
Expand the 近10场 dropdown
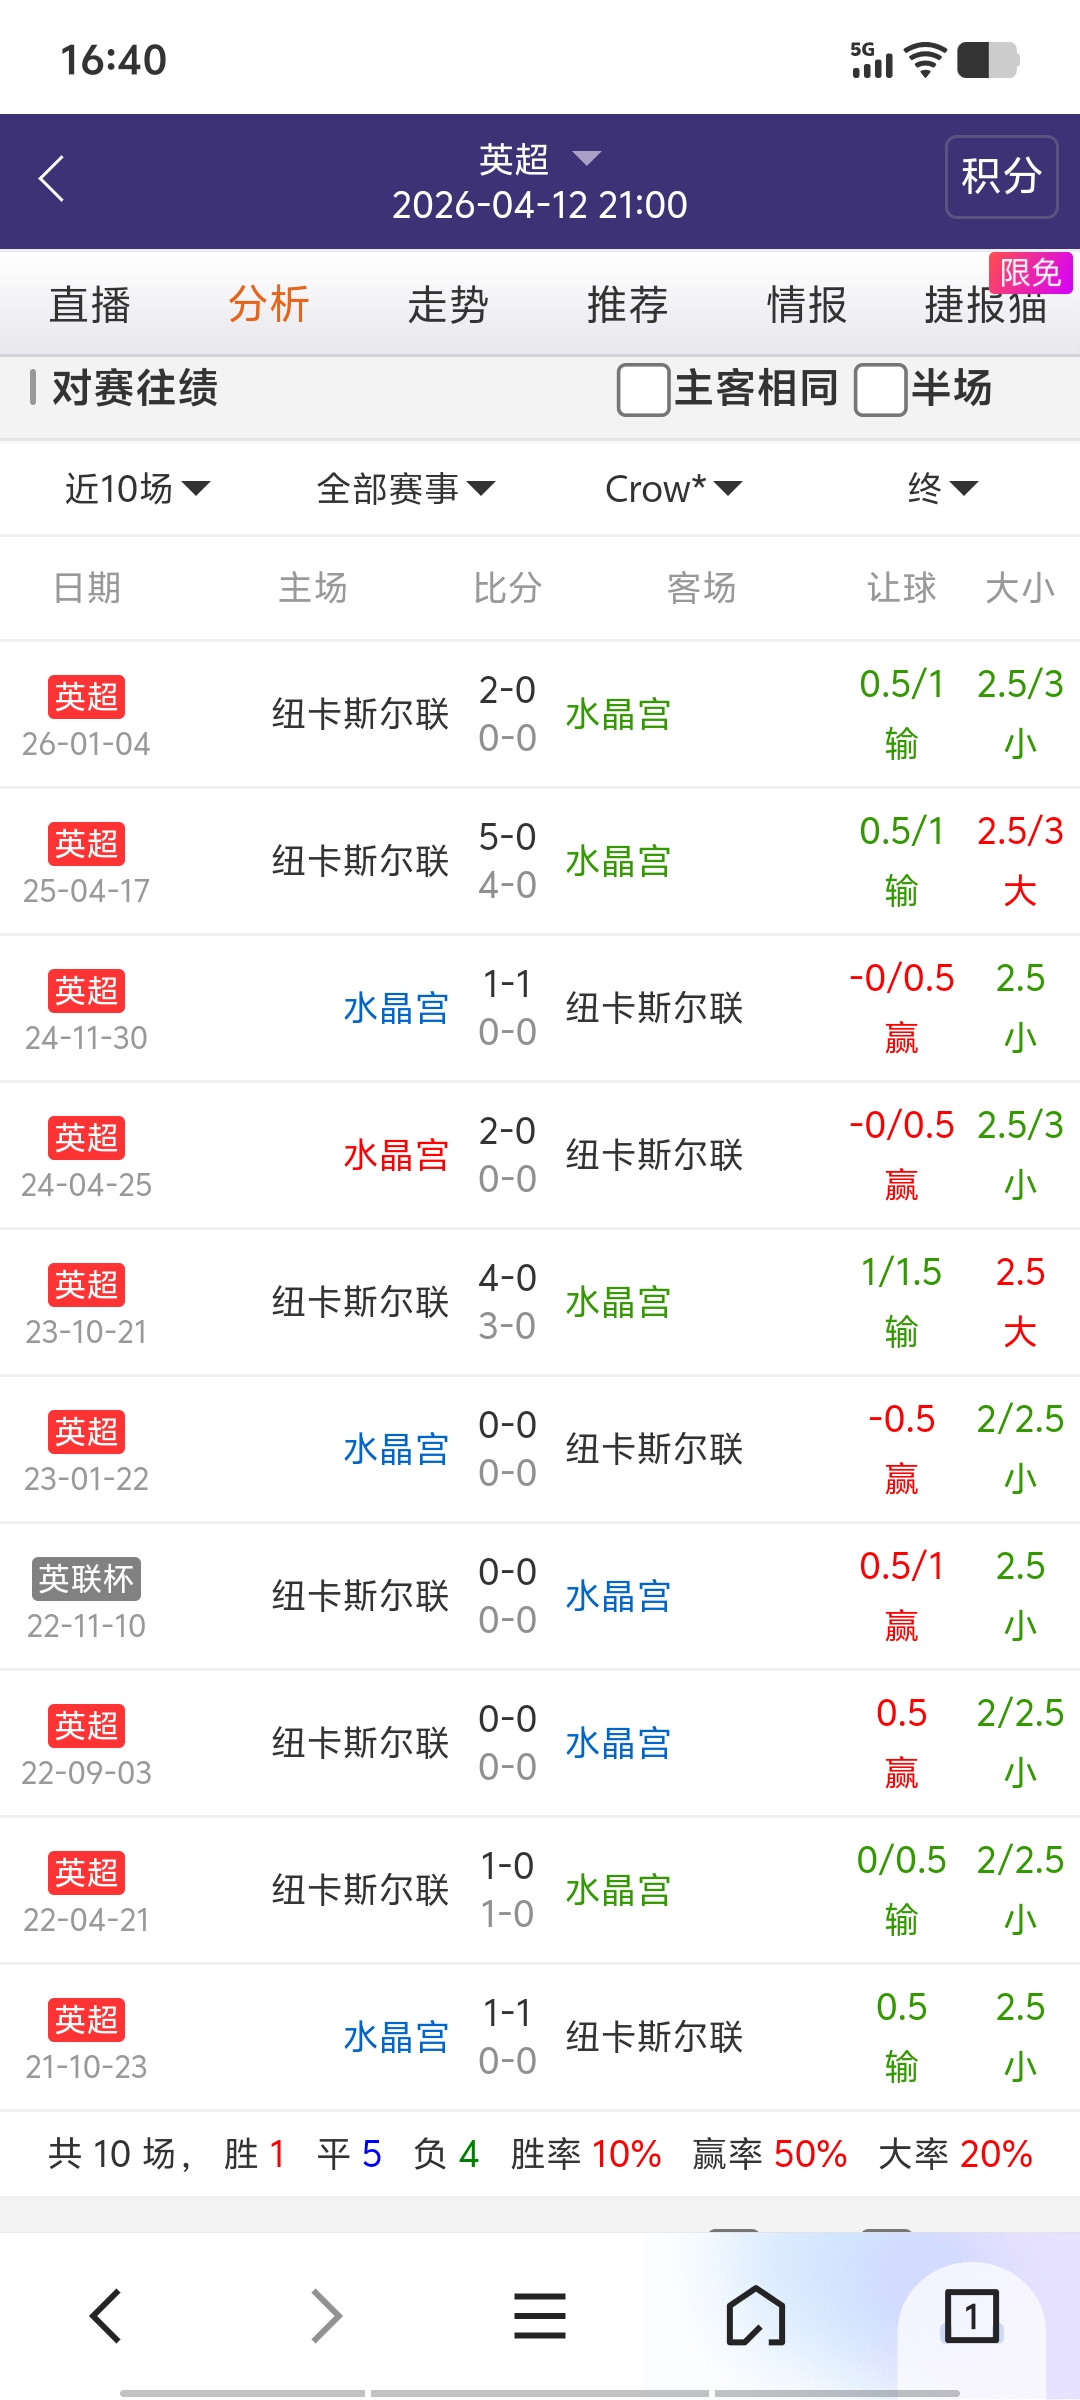[137, 489]
